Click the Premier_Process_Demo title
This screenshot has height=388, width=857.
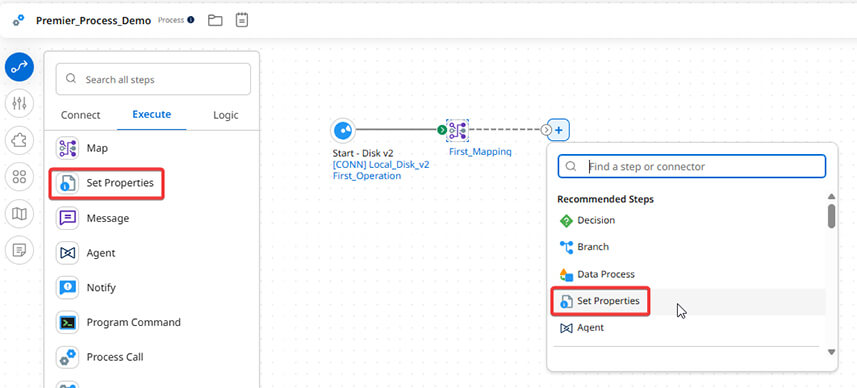pyautogui.click(x=93, y=21)
